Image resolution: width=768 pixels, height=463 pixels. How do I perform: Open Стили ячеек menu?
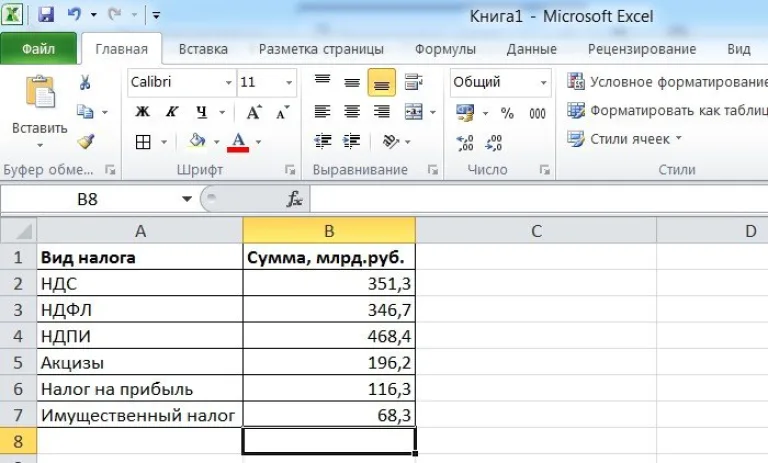tap(624, 139)
